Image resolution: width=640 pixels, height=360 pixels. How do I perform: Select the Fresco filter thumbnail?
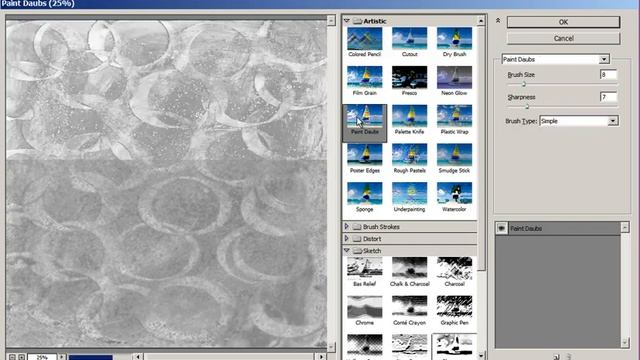[409, 78]
